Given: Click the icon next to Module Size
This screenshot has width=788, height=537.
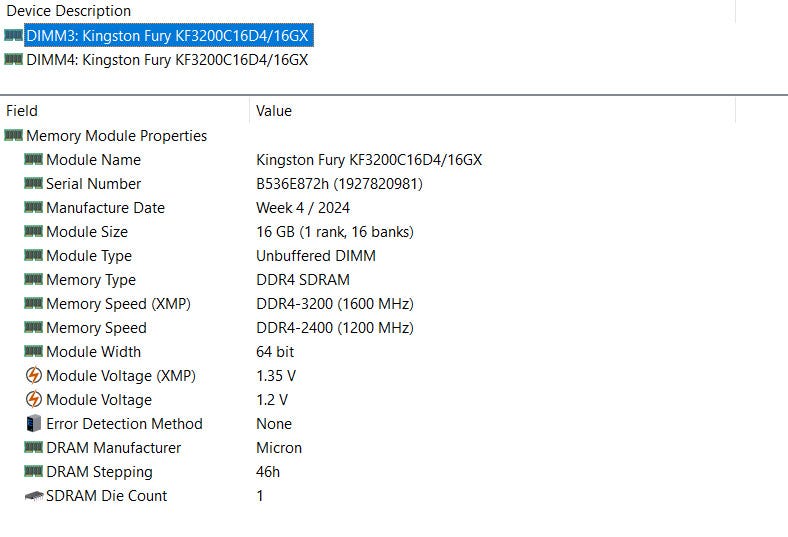Looking at the screenshot, I should click(33, 231).
